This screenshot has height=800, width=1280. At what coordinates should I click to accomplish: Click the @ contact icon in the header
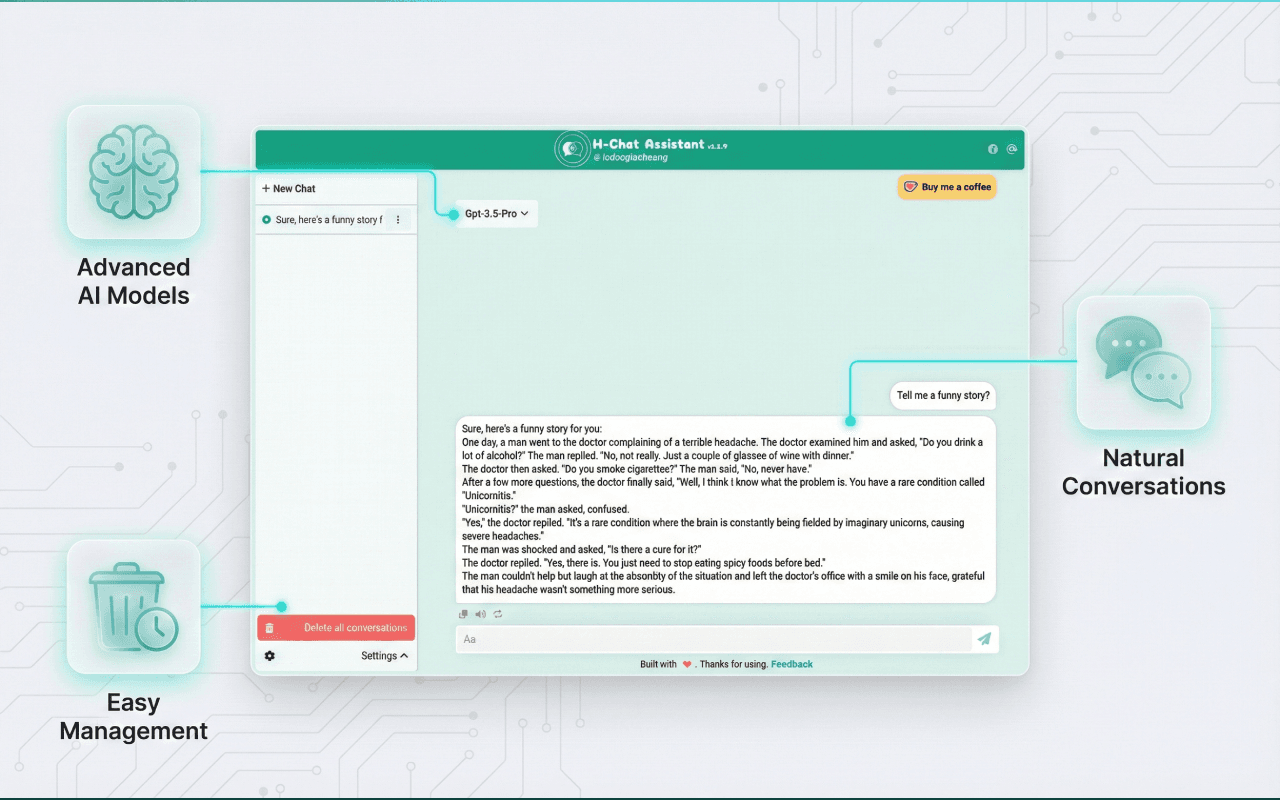pyautogui.click(x=1012, y=149)
